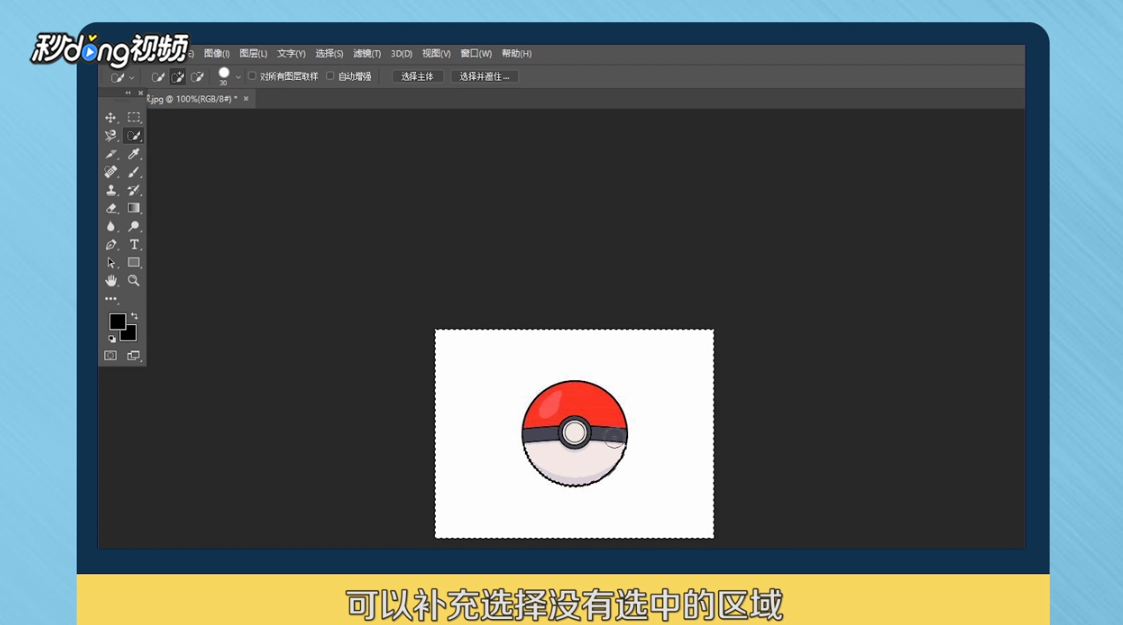Select the Zoom magnifier tool
The height and width of the screenshot is (625, 1123).
click(134, 281)
